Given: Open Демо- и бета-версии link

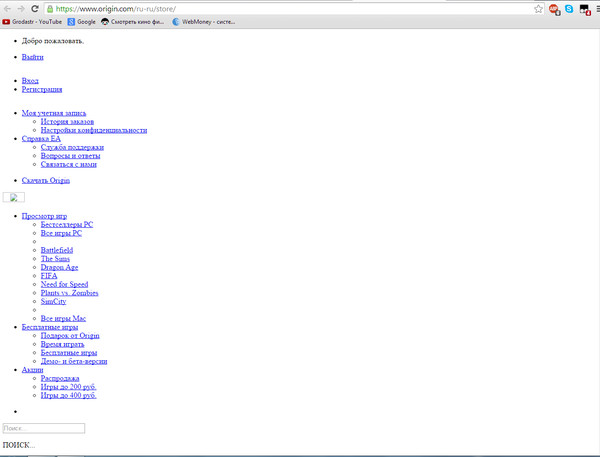Looking at the screenshot, I should click(74, 361).
